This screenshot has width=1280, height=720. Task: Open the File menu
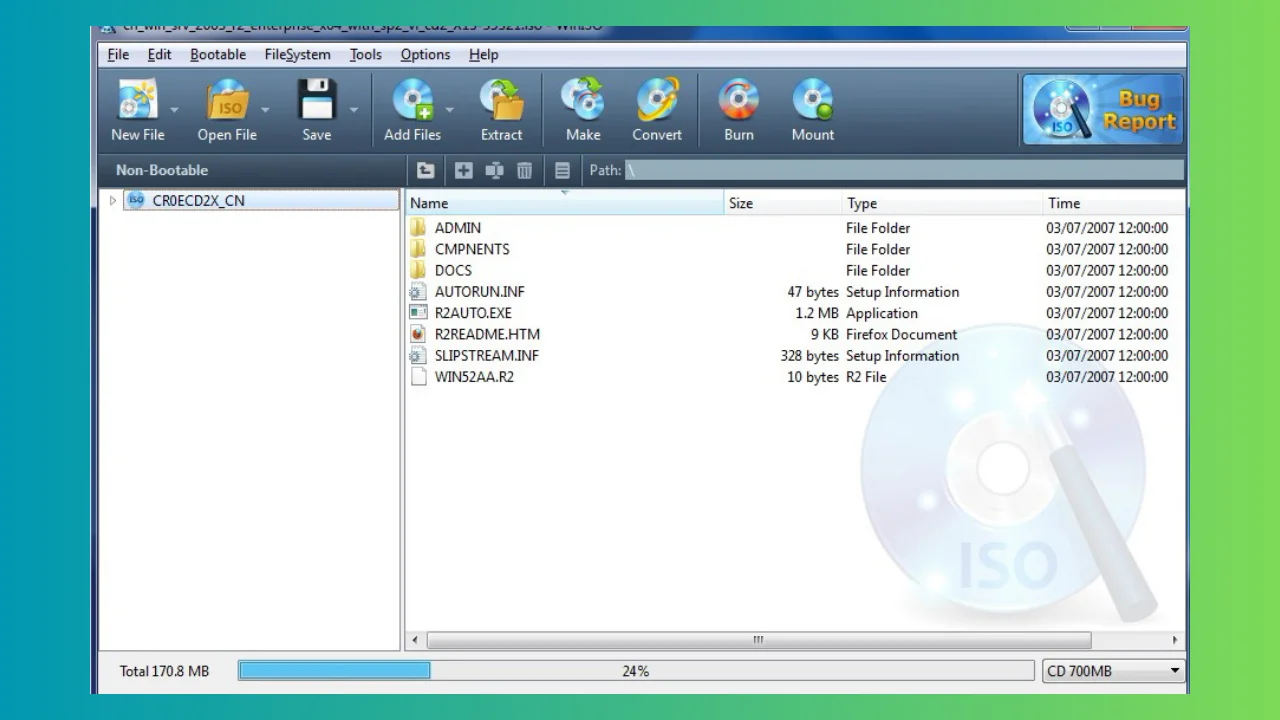pyautogui.click(x=118, y=55)
